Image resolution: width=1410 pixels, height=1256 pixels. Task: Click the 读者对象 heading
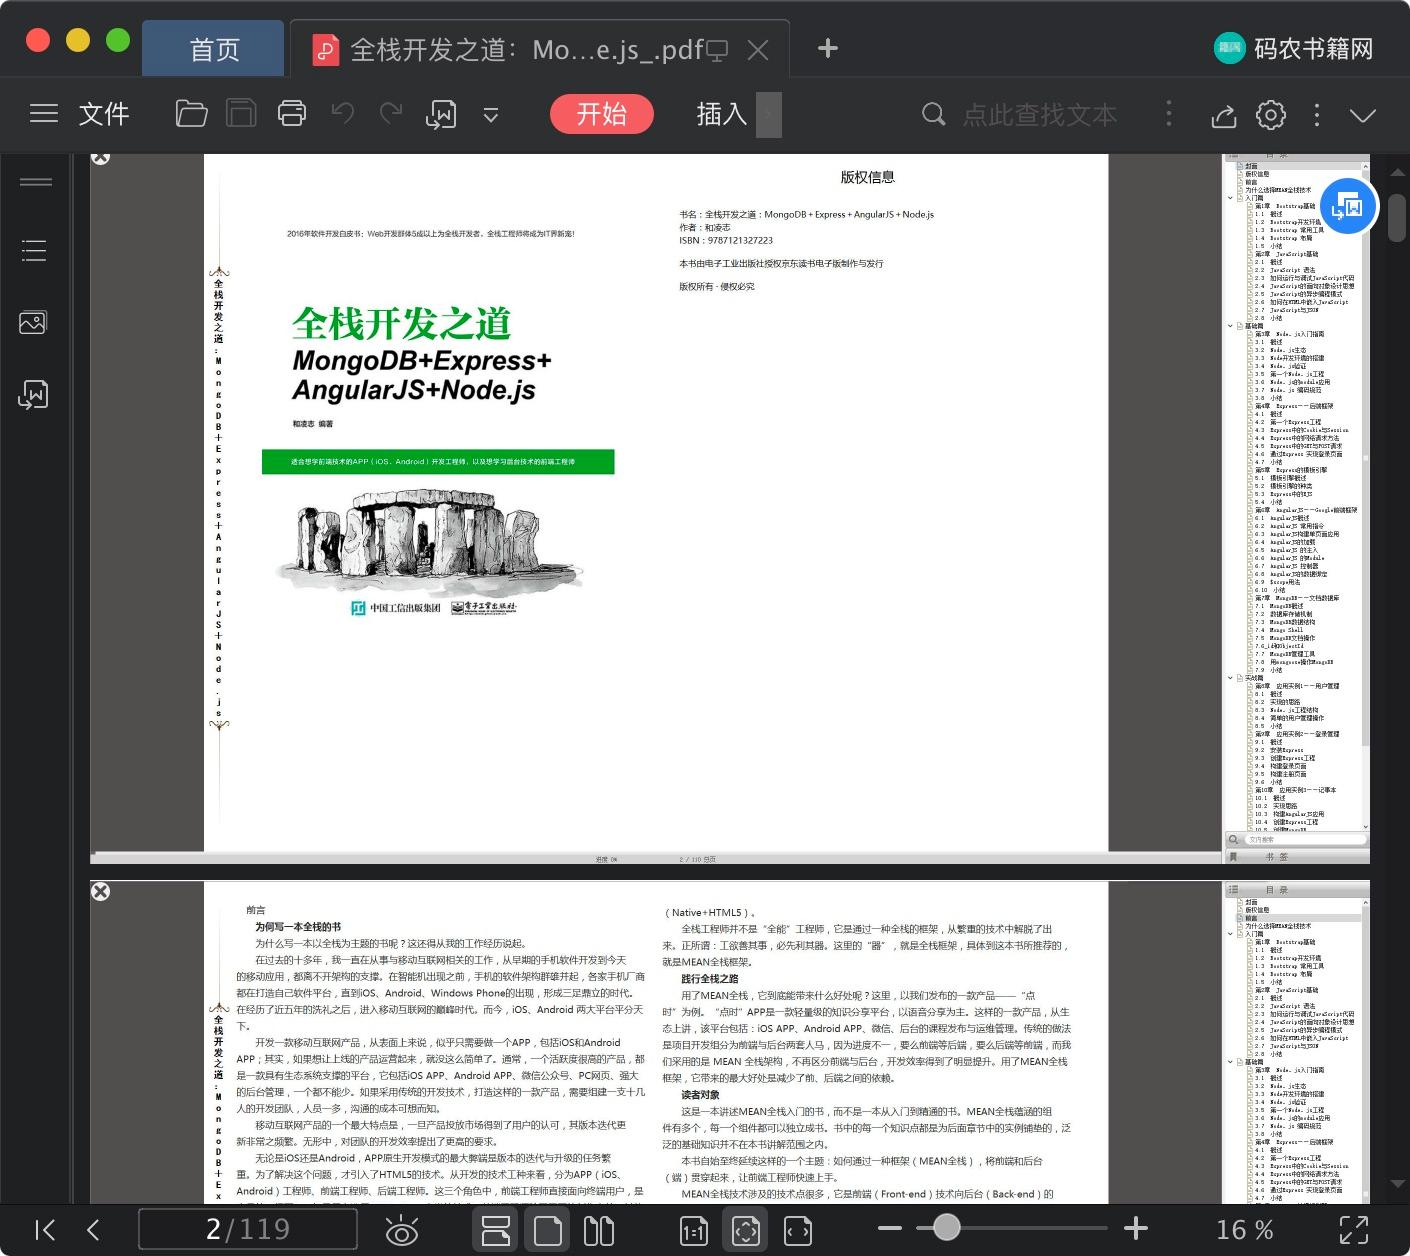click(700, 1095)
